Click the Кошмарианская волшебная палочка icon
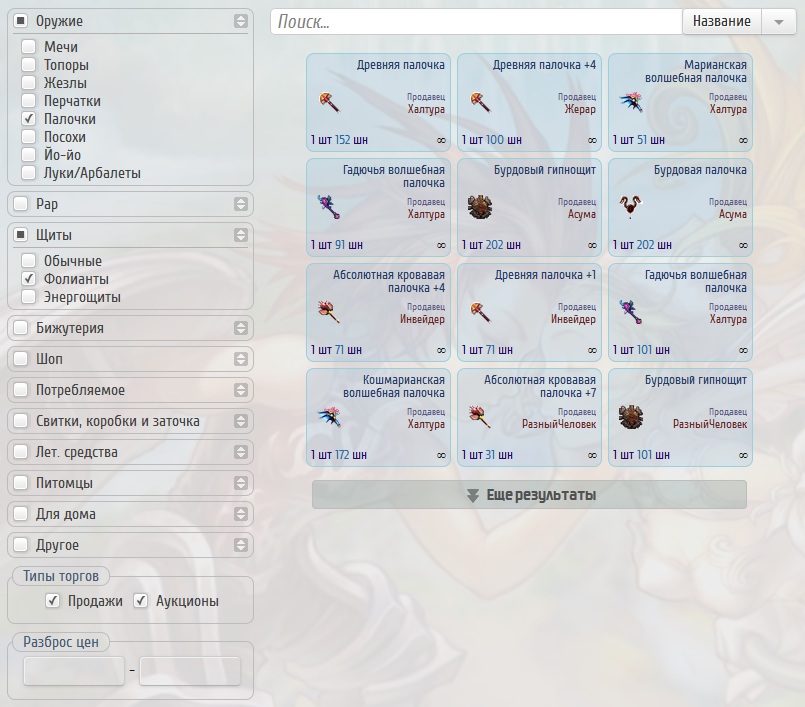This screenshot has width=805, height=707. pyautogui.click(x=328, y=417)
